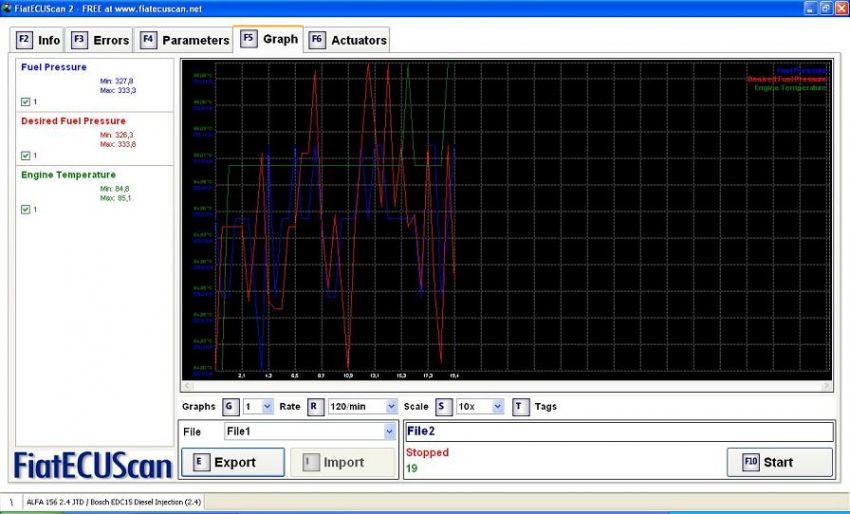Click the F4 key icon on Parameters tab
850x514 pixels.
point(148,40)
